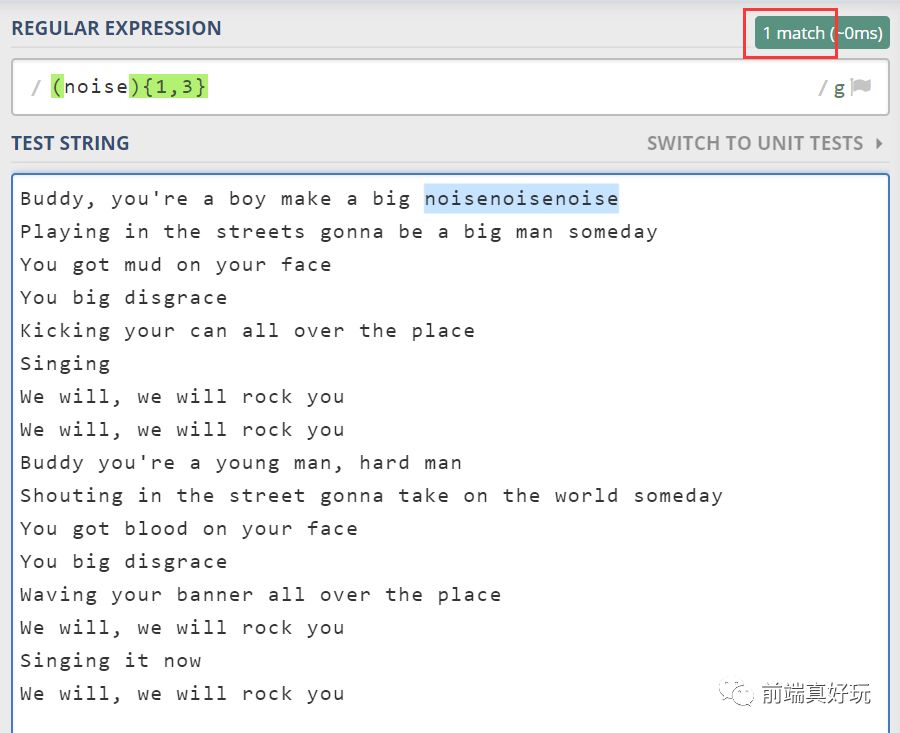
Task: Click the g flag indicator
Action: point(839,88)
